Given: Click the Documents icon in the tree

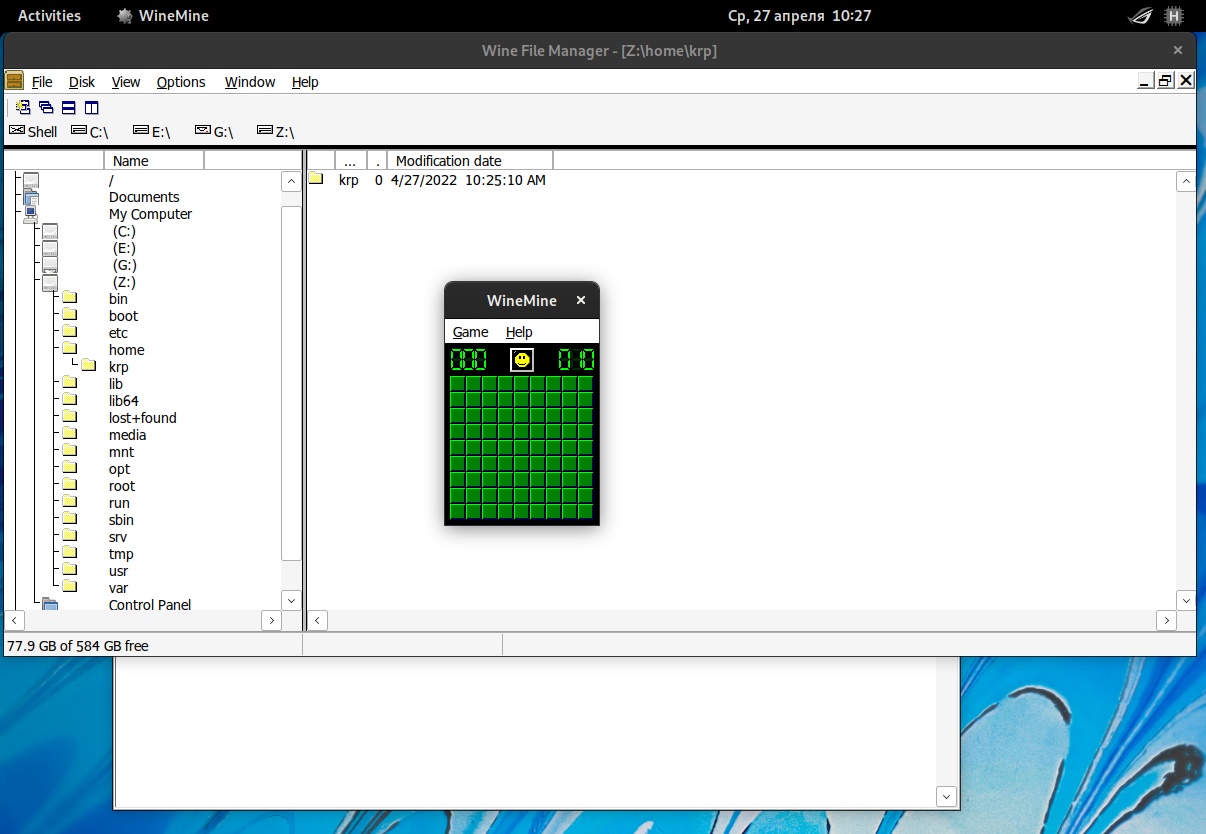Looking at the screenshot, I should pos(31,197).
